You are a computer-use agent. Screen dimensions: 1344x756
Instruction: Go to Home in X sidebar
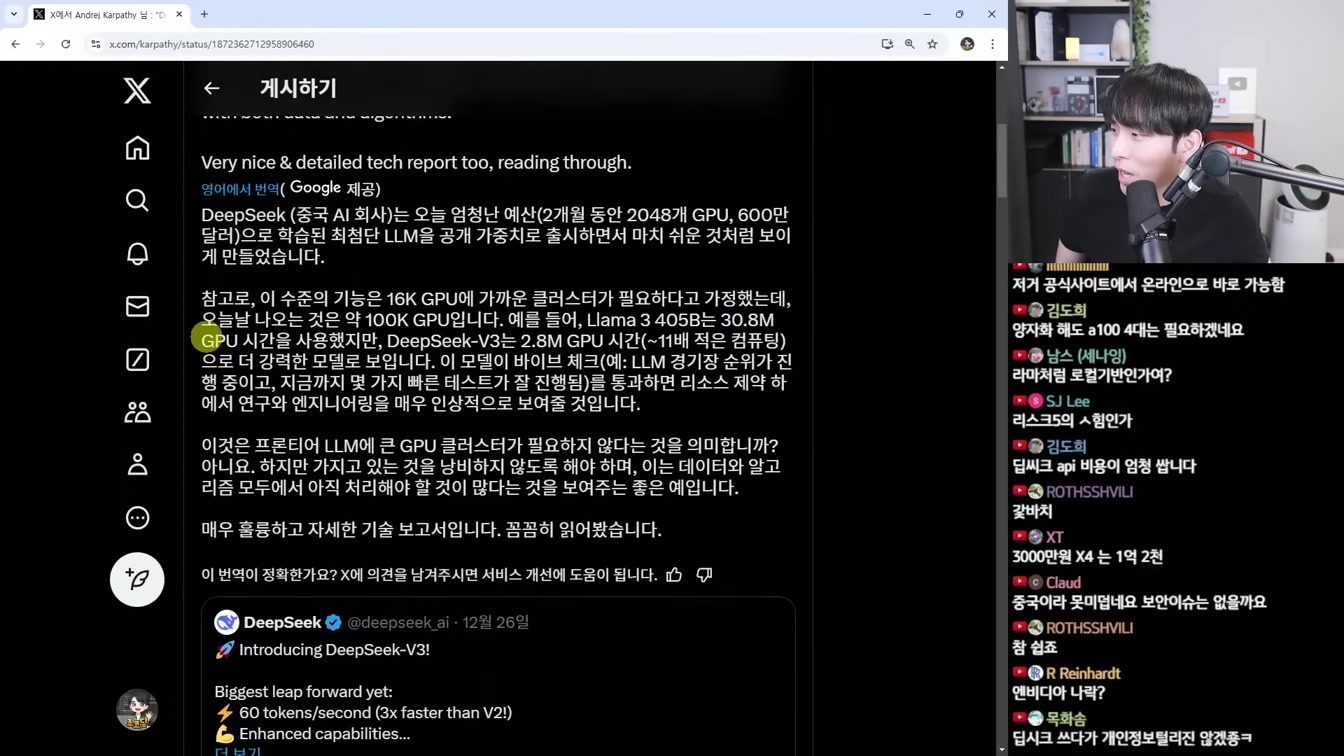137,148
